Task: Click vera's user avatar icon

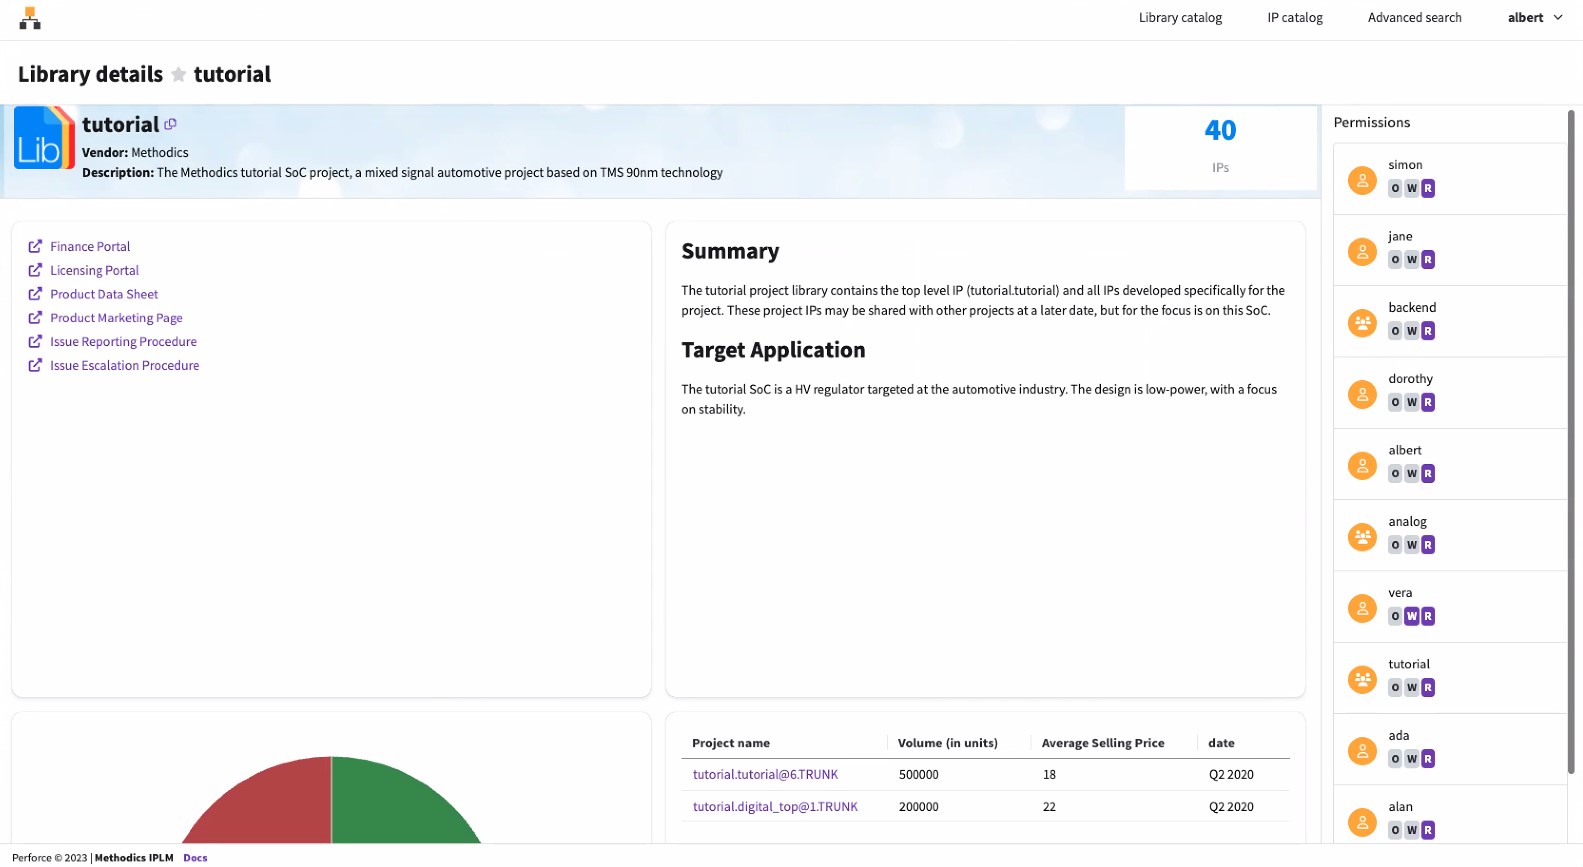Action: coord(1362,608)
